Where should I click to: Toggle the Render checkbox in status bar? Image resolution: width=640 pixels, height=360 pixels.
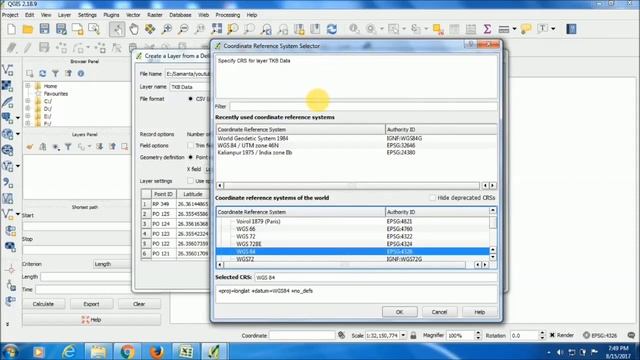tap(552, 335)
